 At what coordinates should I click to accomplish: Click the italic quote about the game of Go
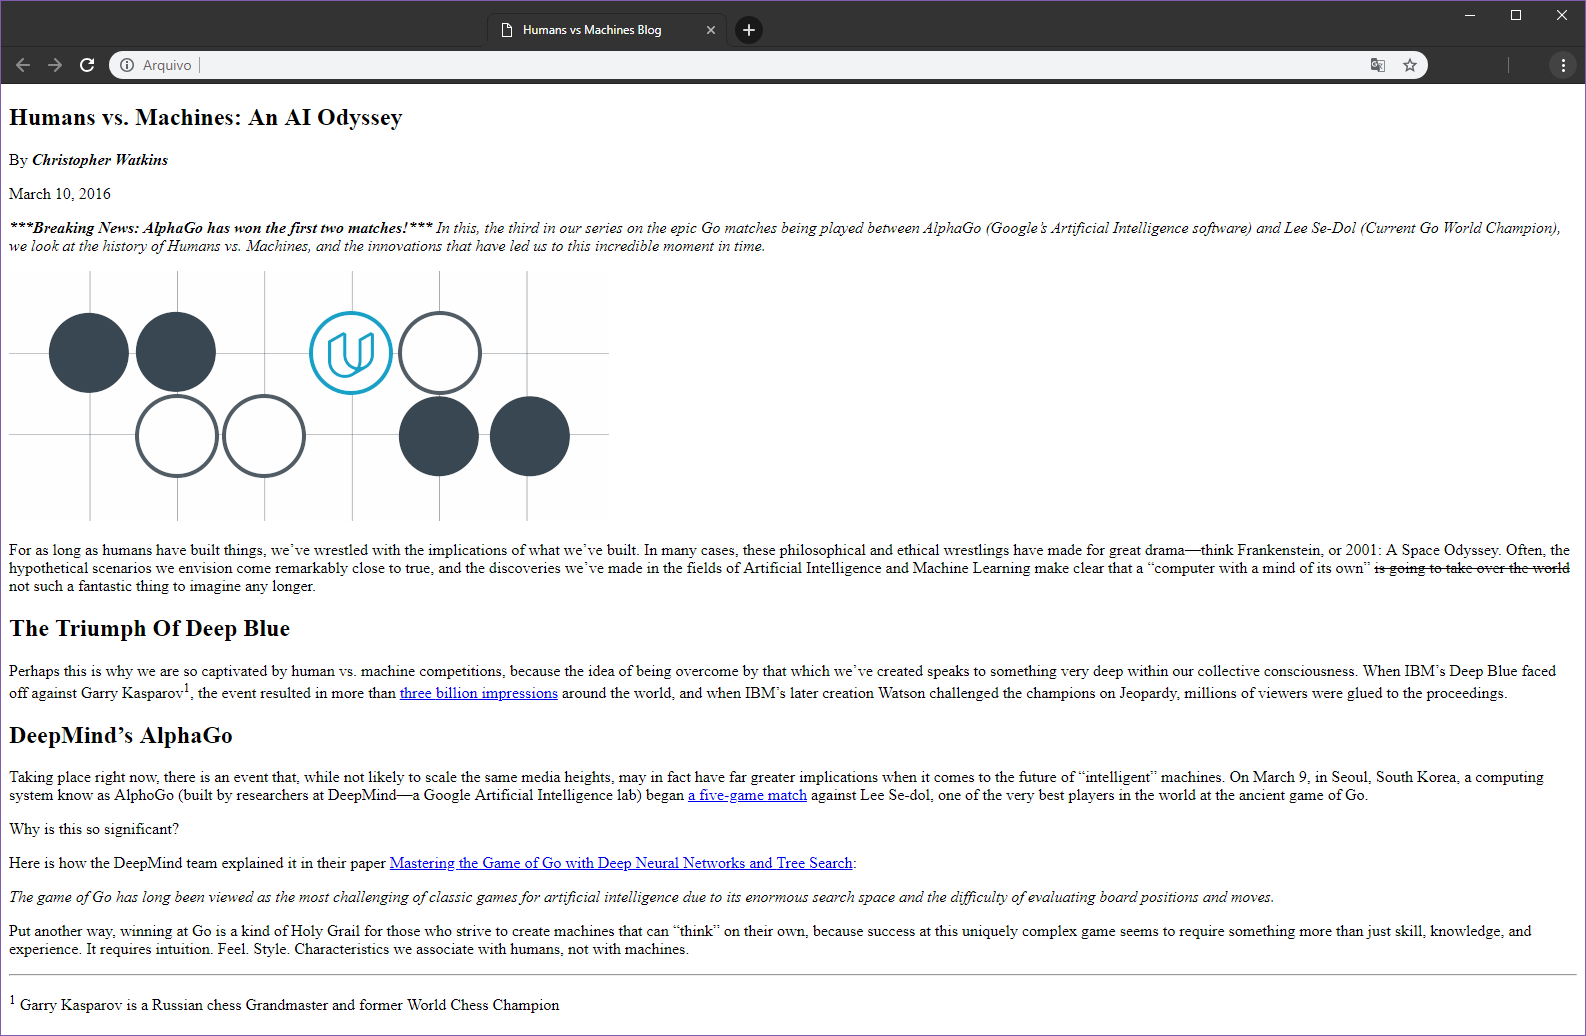click(x=642, y=897)
